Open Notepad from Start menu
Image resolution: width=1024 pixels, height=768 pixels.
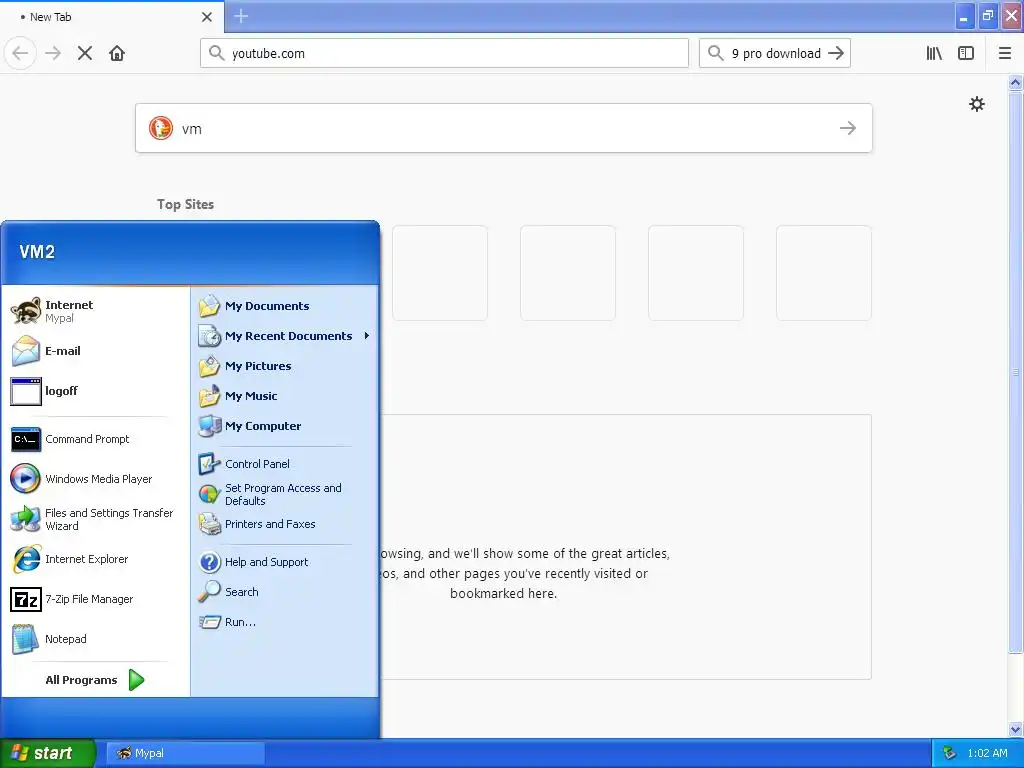(x=95, y=639)
